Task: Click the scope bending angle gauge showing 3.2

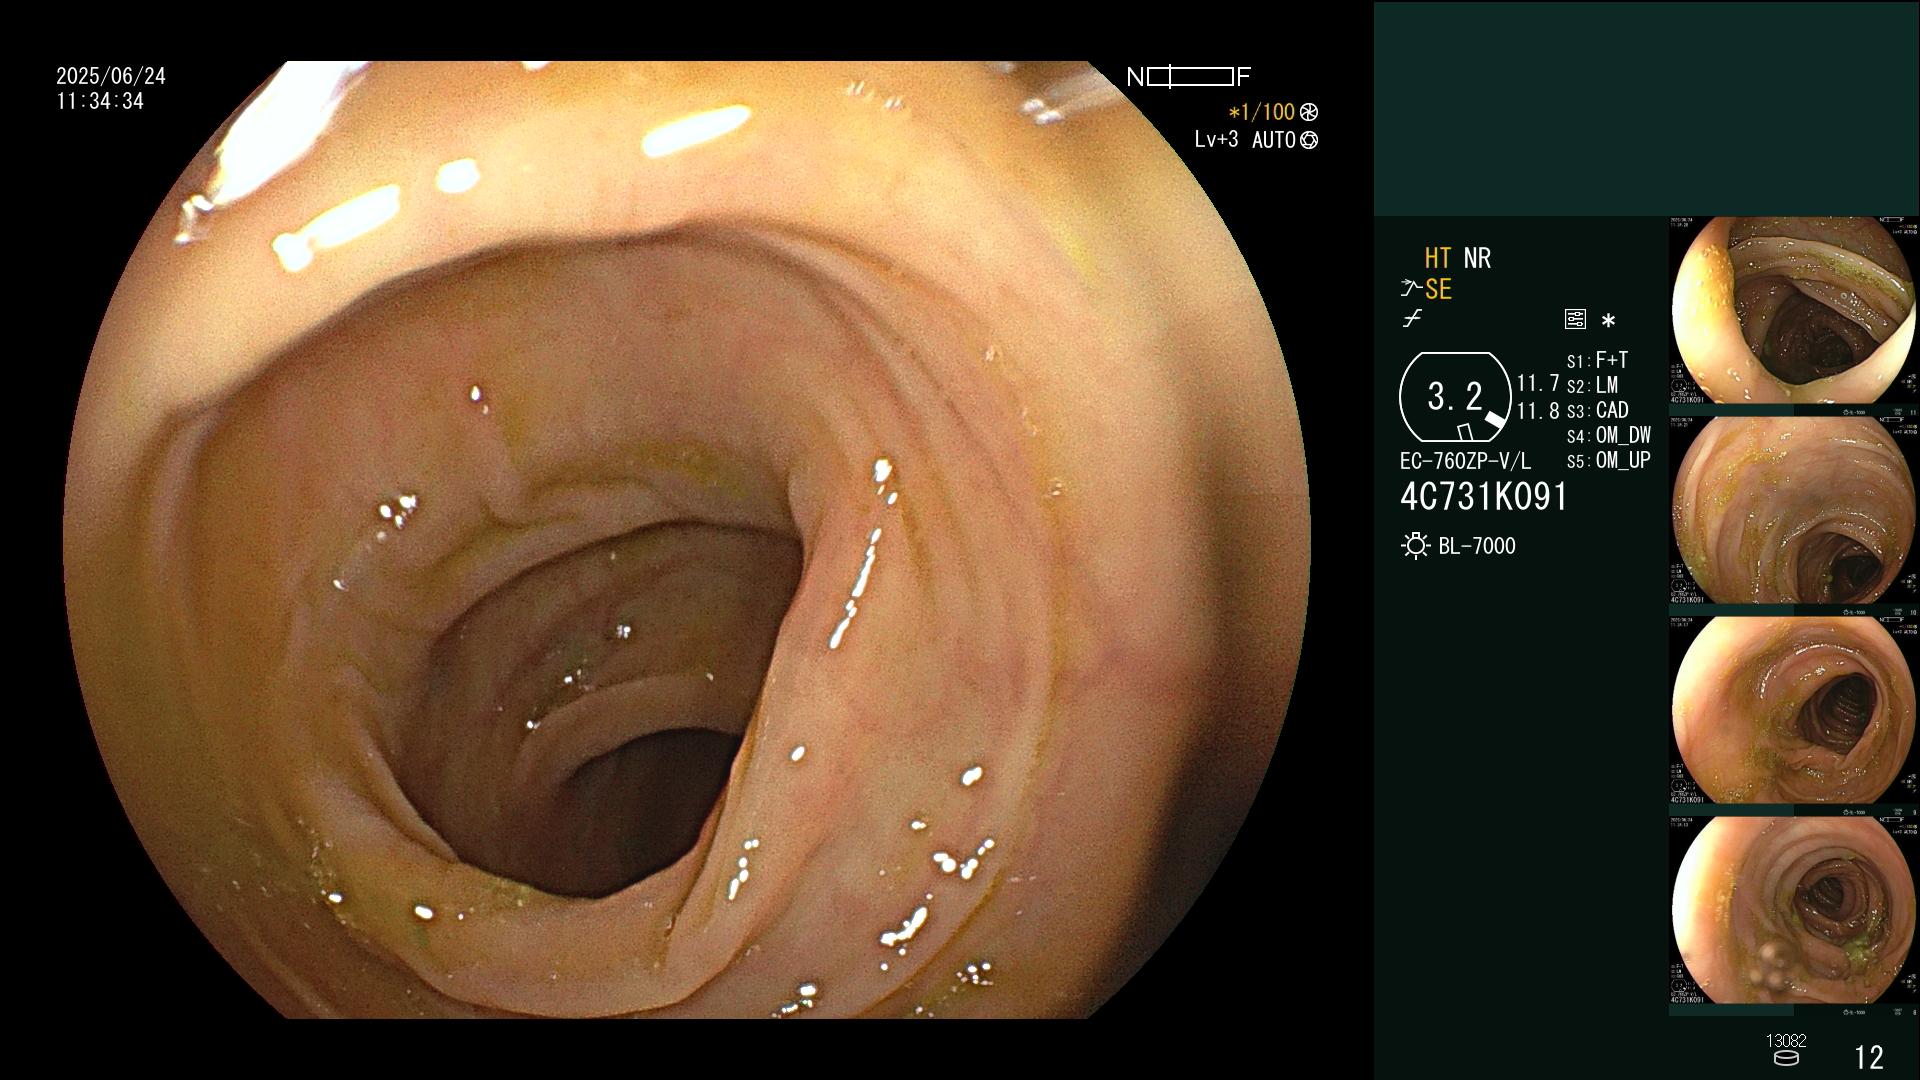Action: (1455, 397)
